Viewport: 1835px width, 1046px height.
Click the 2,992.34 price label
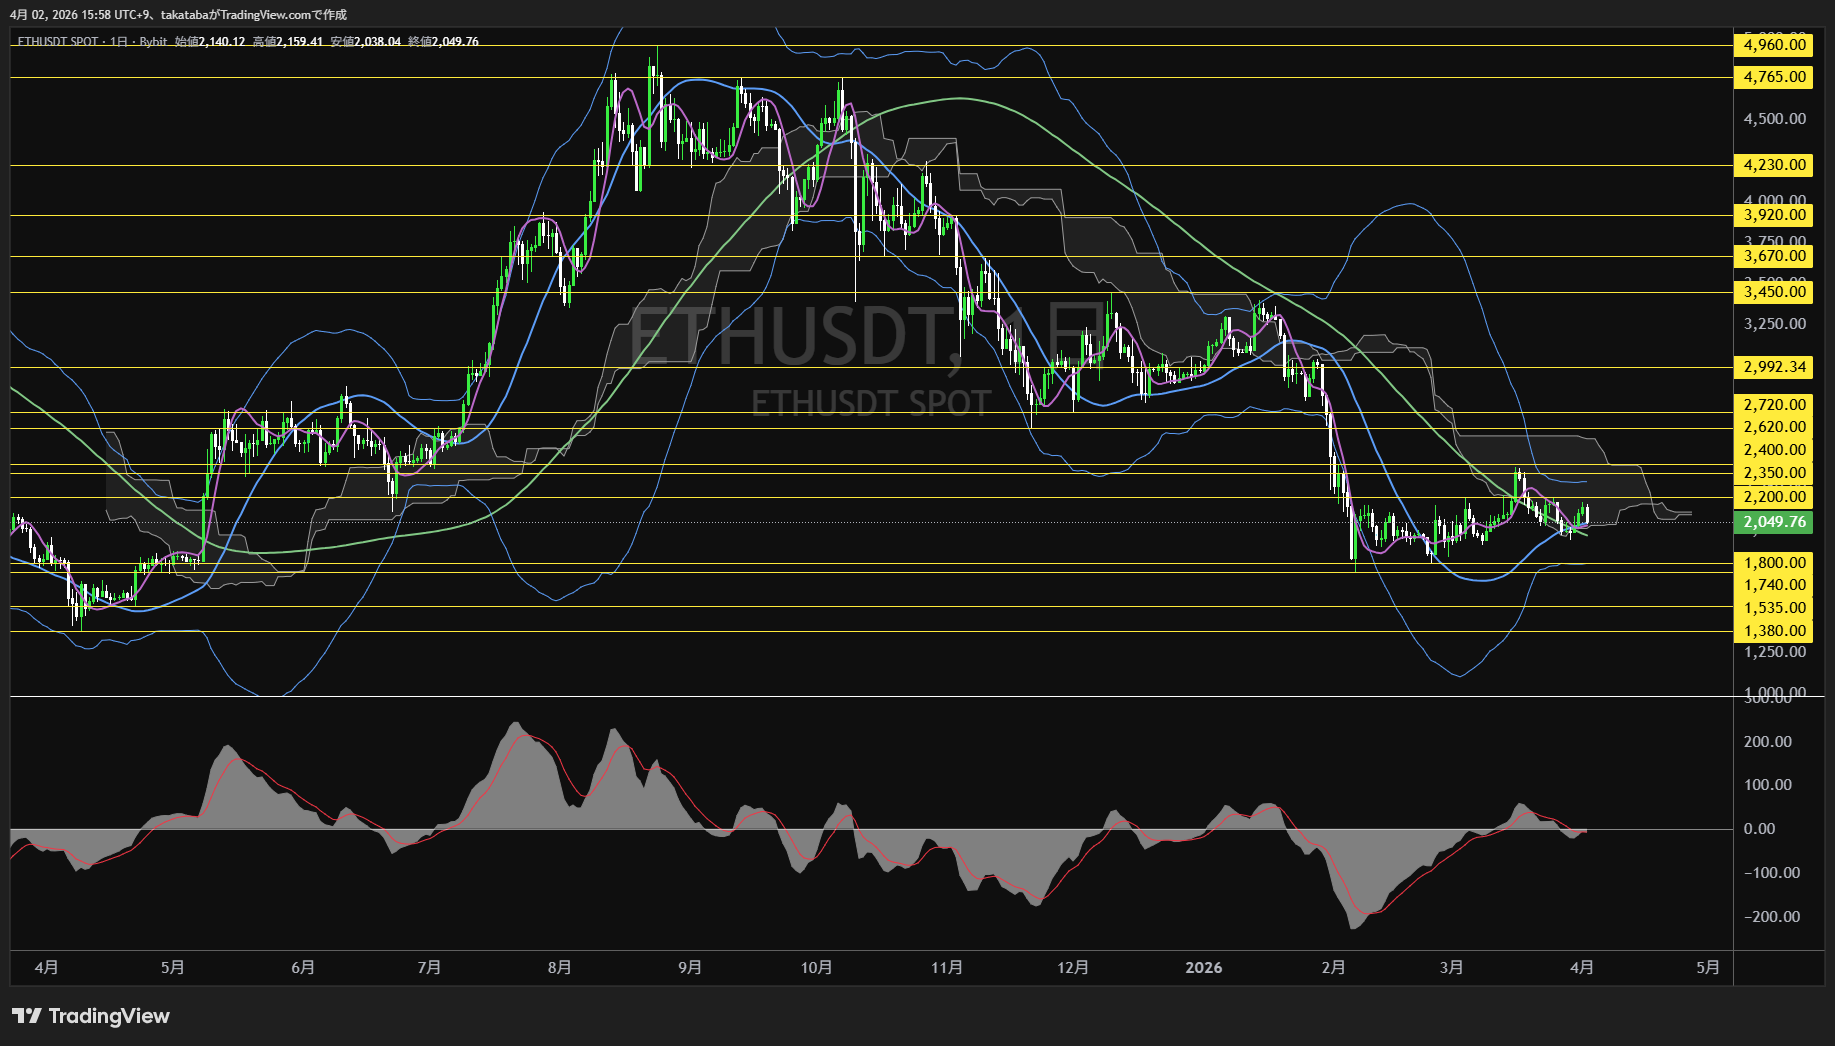tap(1774, 367)
